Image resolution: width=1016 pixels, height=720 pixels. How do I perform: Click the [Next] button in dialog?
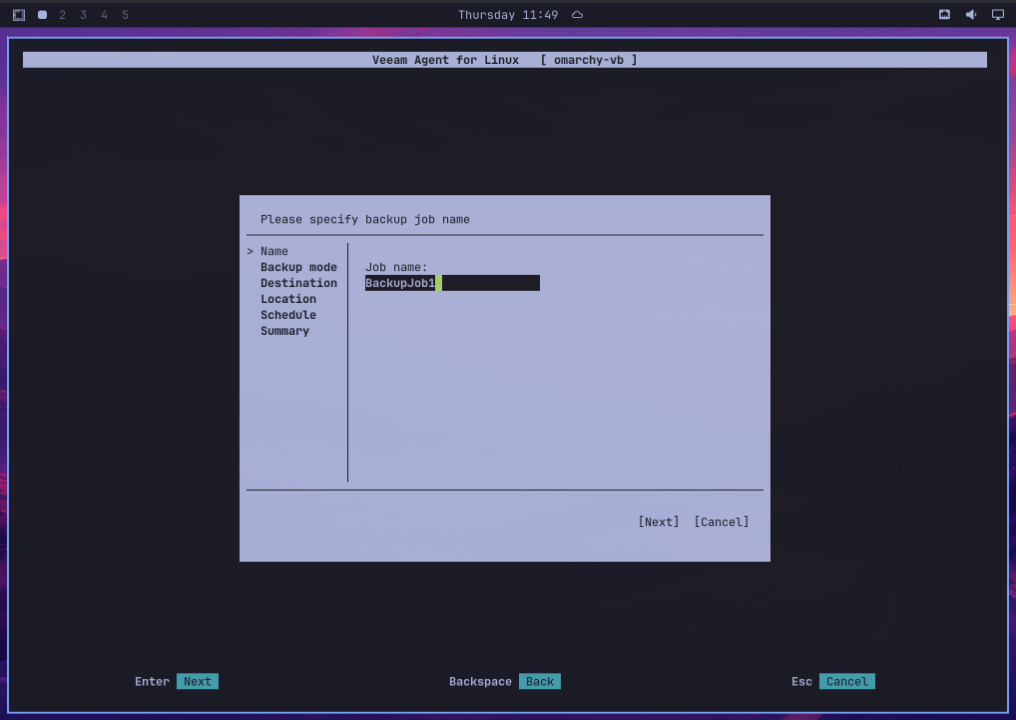click(659, 522)
